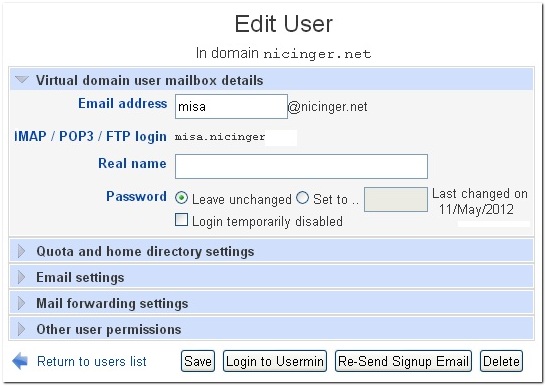Expand Mail forwarding settings arrow
The image size is (546, 386).
[21, 303]
